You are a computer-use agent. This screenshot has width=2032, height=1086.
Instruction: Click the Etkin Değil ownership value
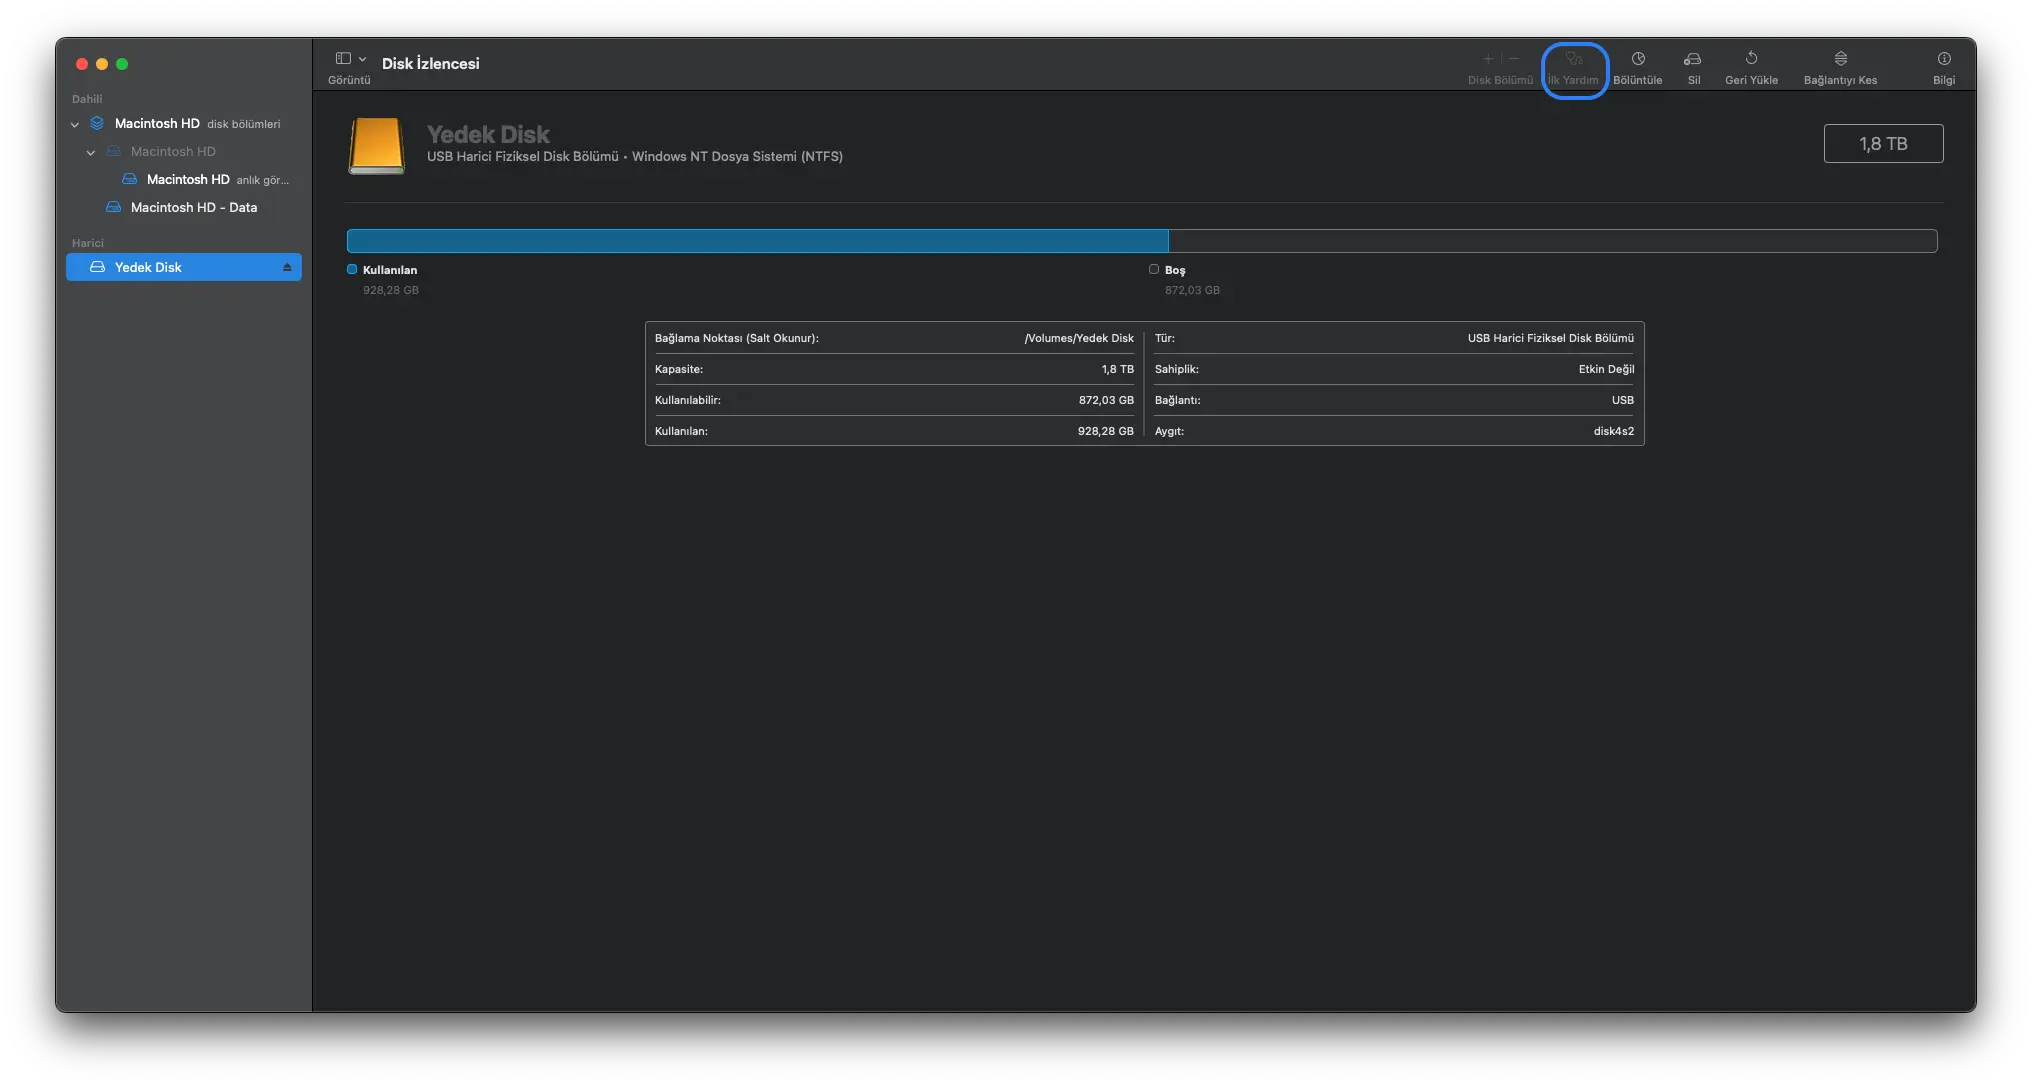pyautogui.click(x=1606, y=370)
